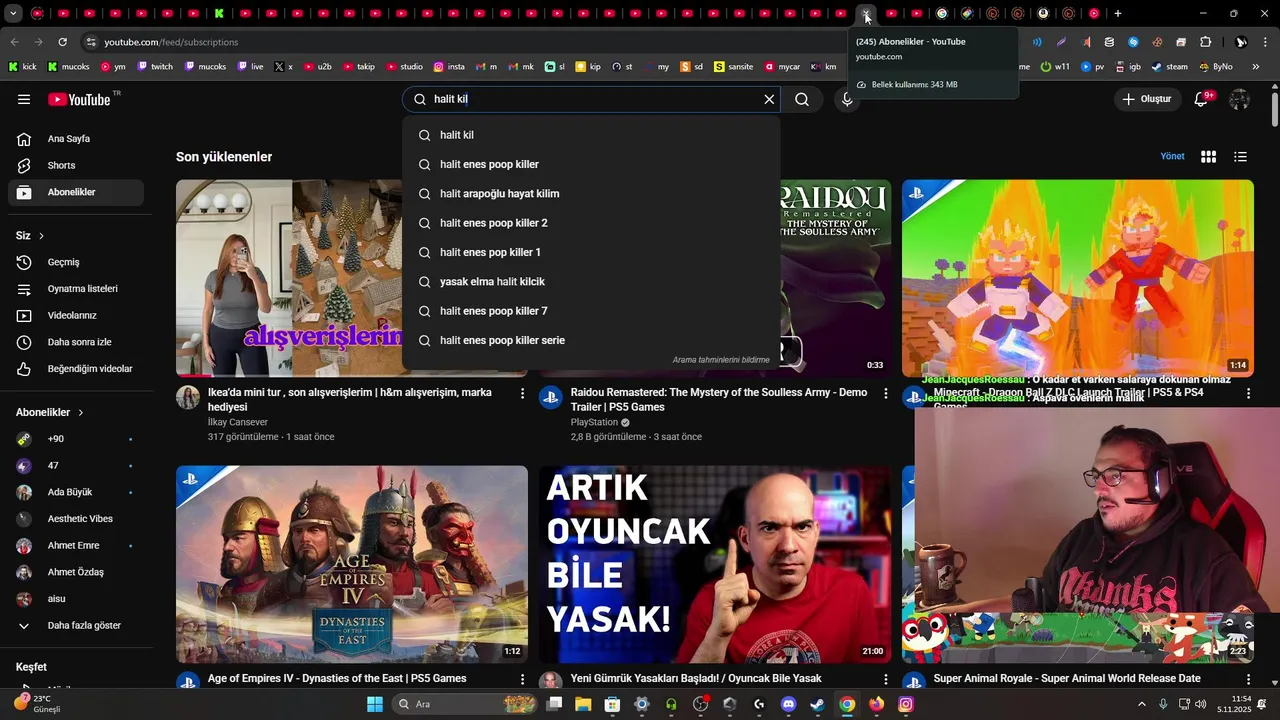The width and height of the screenshot is (1280, 720).
Task: Open the tab search dropdown in Chrome
Action: 12,14
